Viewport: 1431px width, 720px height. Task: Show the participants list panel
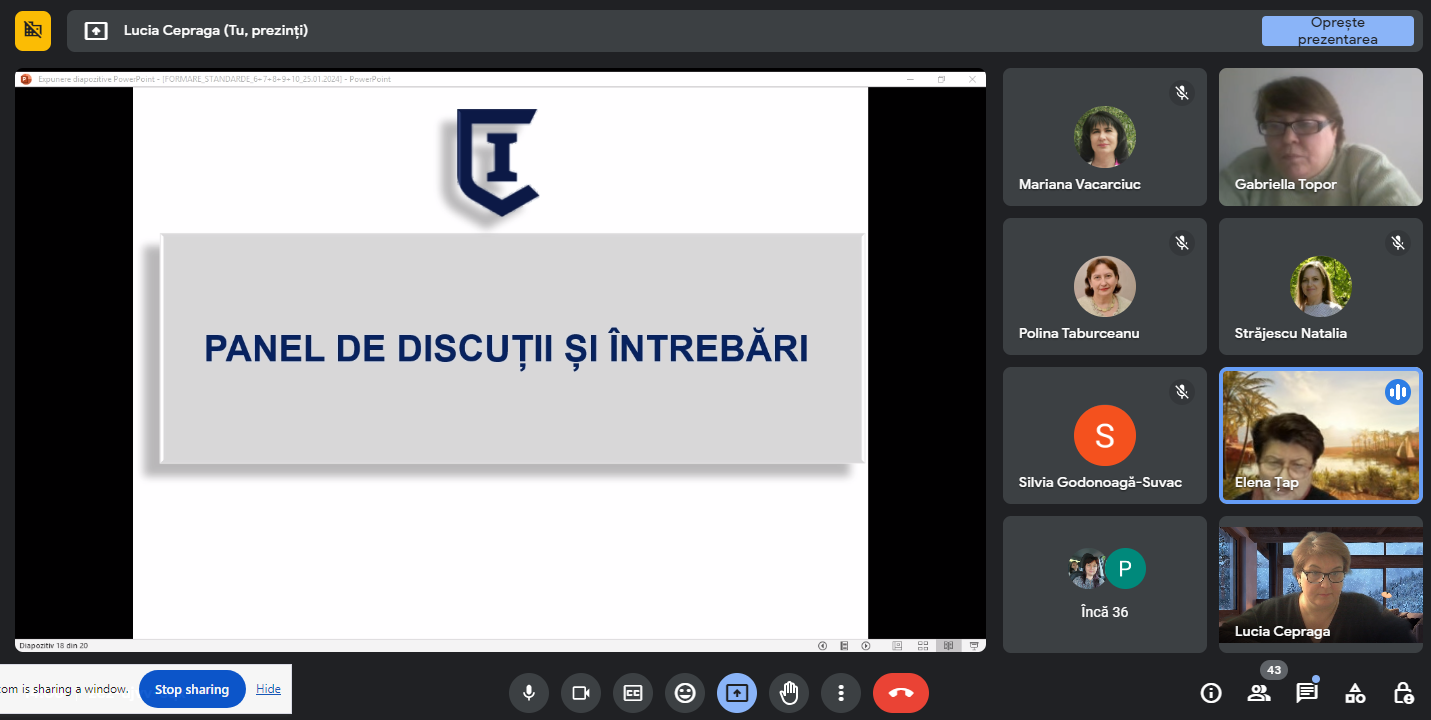click(1259, 693)
